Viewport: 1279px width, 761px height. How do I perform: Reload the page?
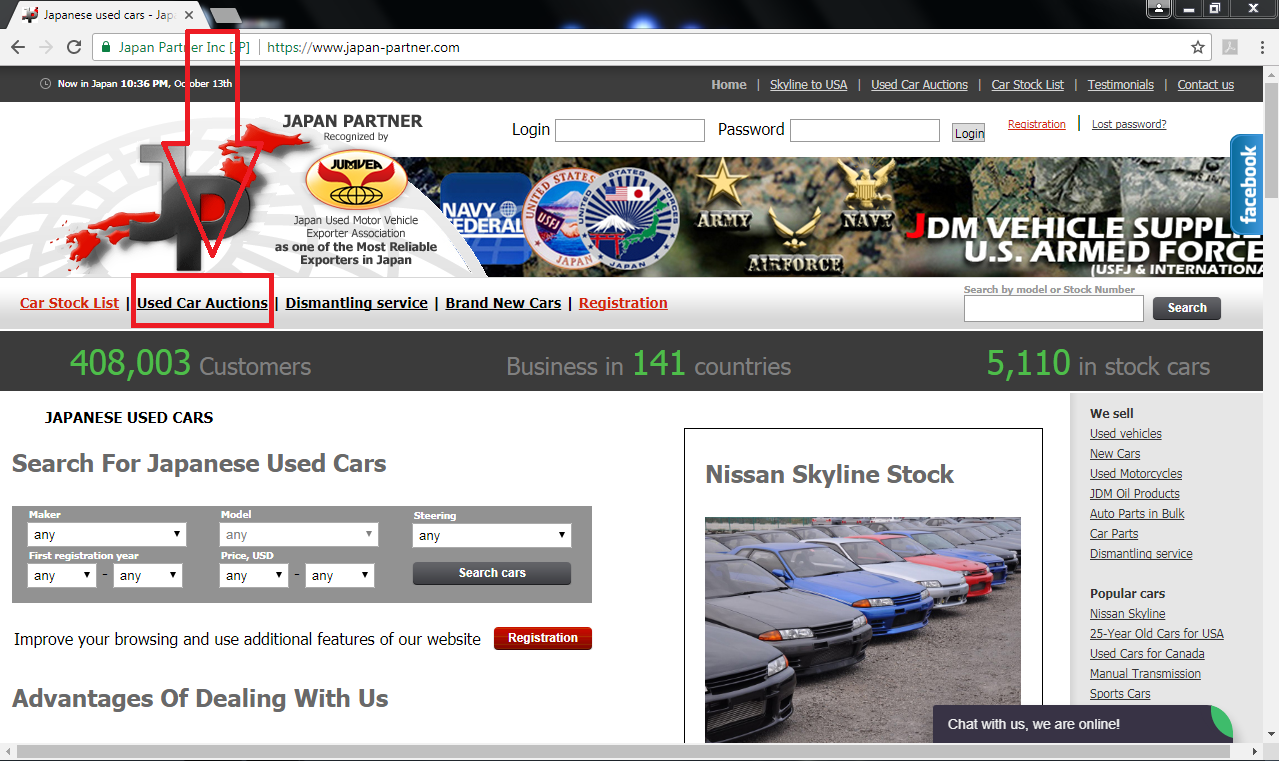point(73,46)
